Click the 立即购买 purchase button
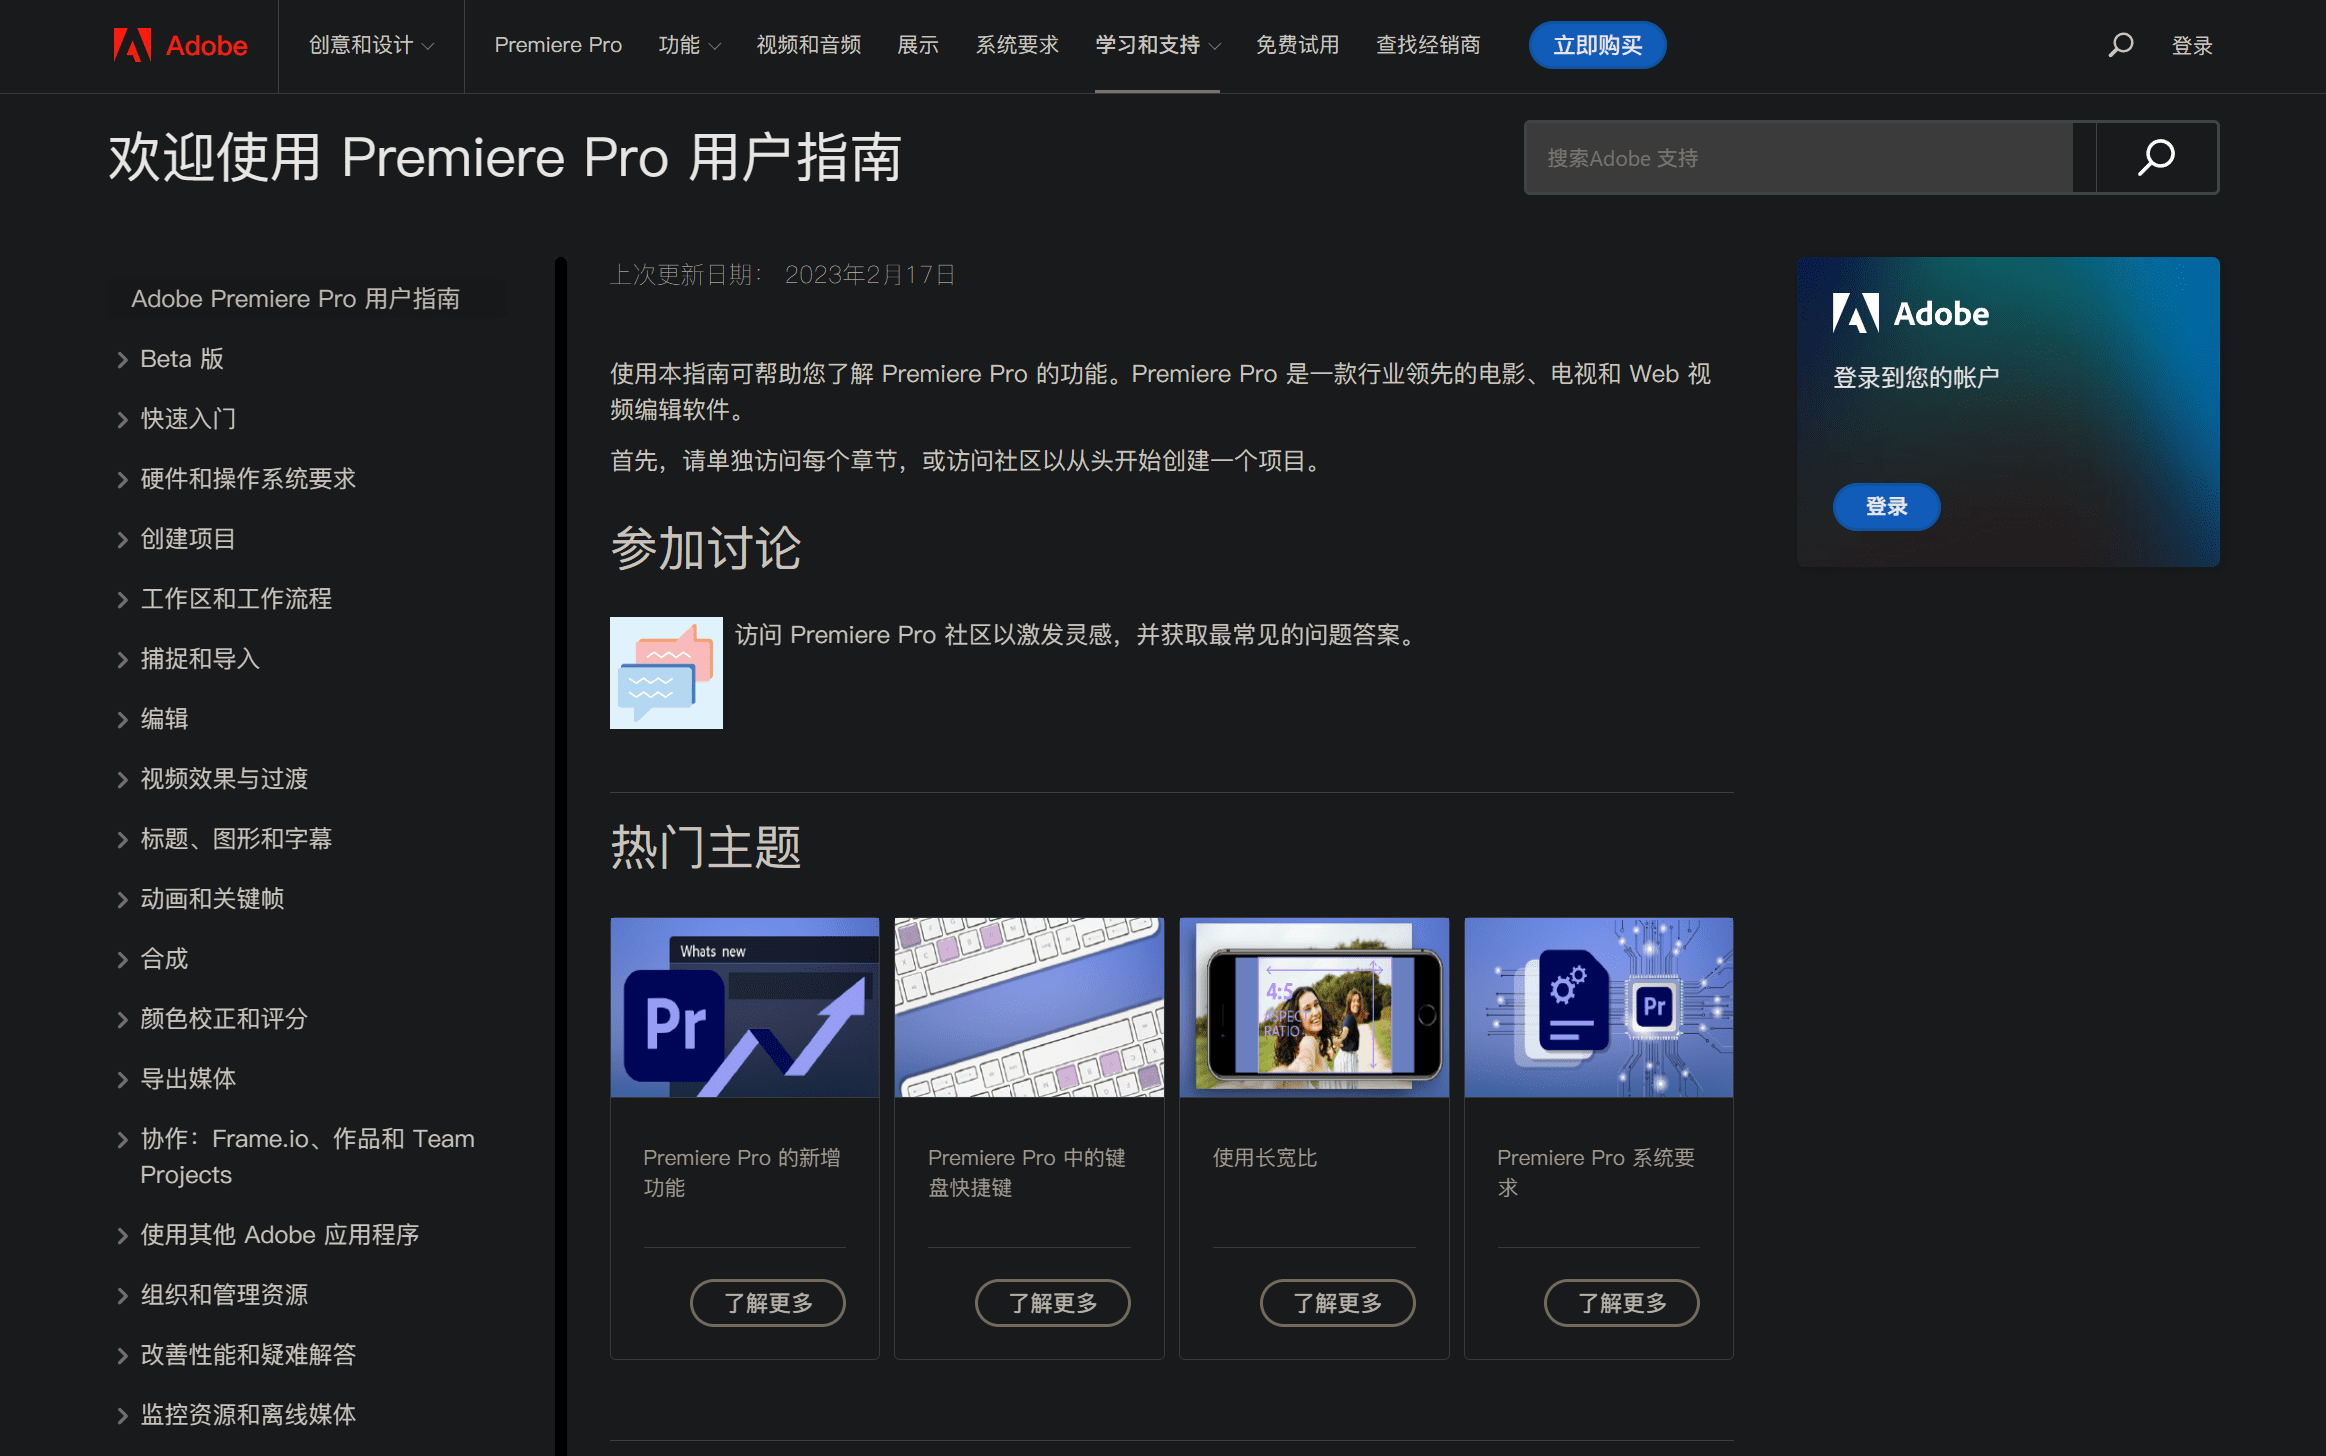 (1597, 45)
